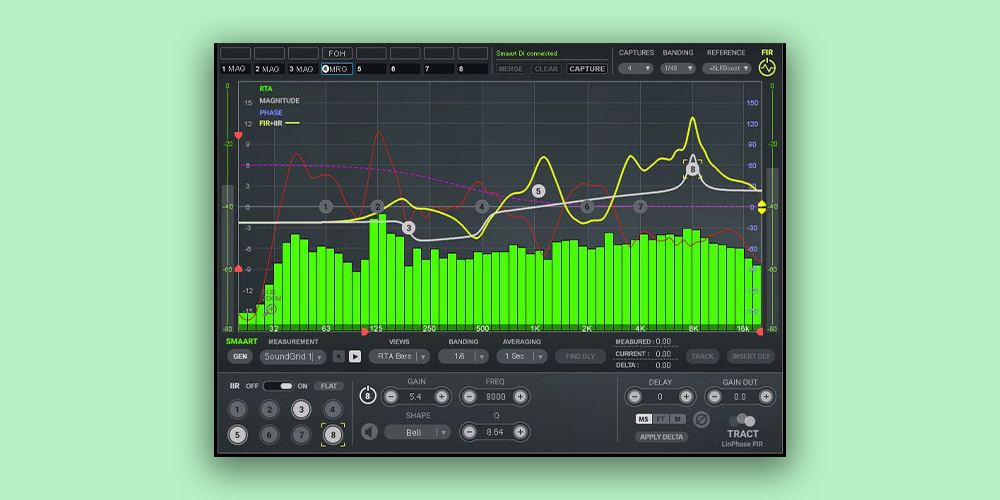
Task: Select snapshot slot 2 MAG
Action: (x=270, y=69)
